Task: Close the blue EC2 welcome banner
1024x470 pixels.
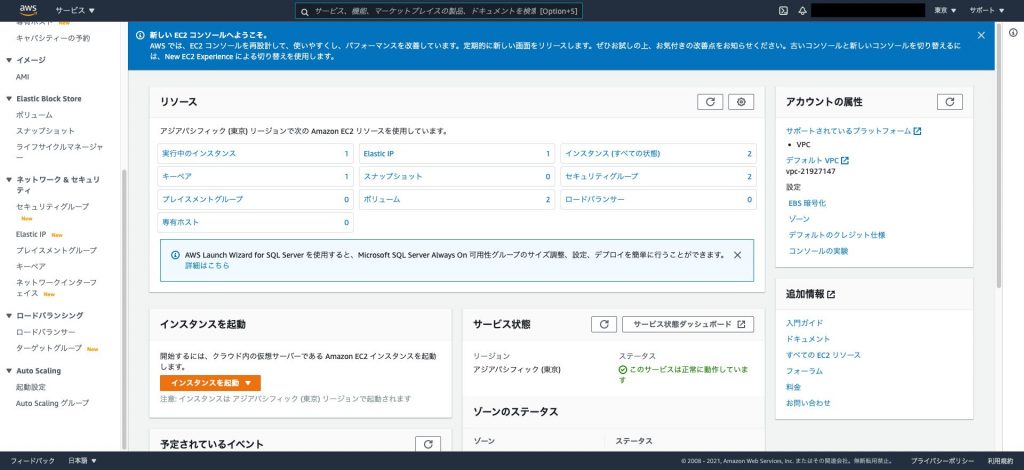Action: coord(981,35)
